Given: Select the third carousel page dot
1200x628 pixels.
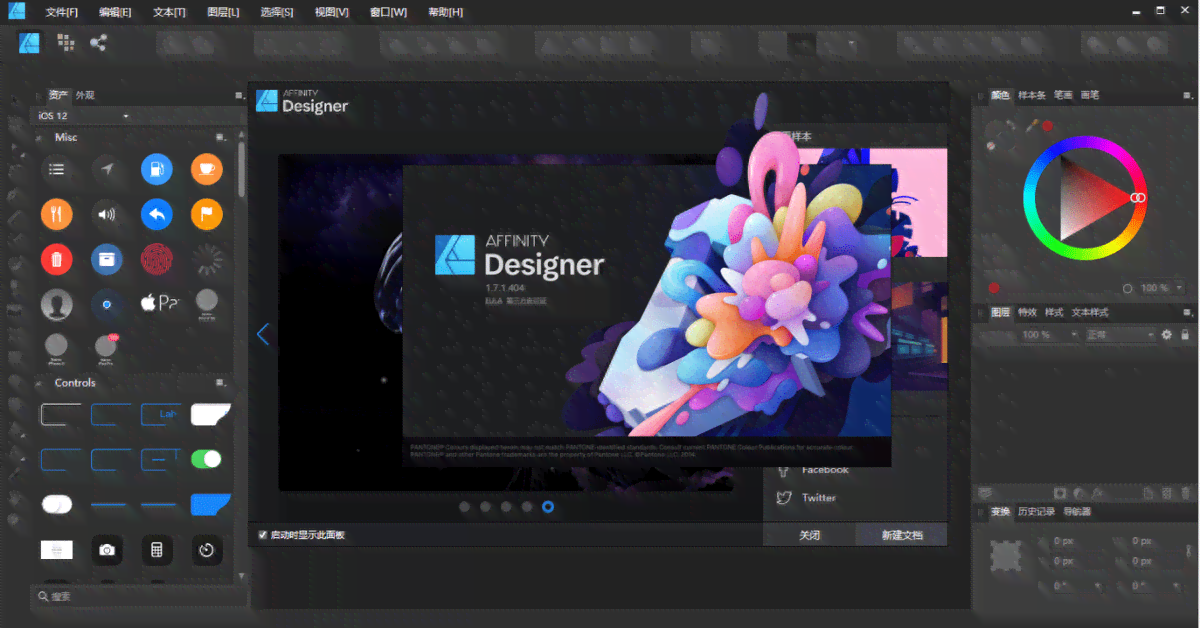Looking at the screenshot, I should click(506, 507).
